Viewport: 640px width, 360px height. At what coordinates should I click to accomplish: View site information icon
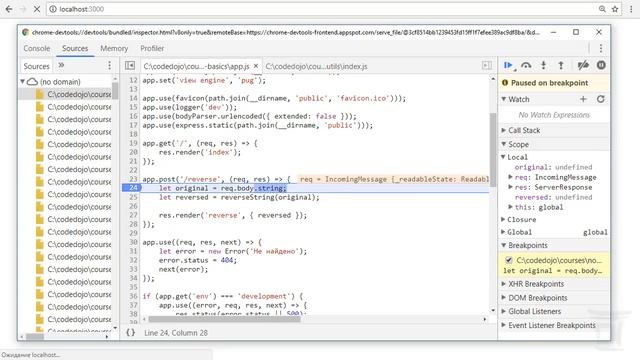coord(53,9)
